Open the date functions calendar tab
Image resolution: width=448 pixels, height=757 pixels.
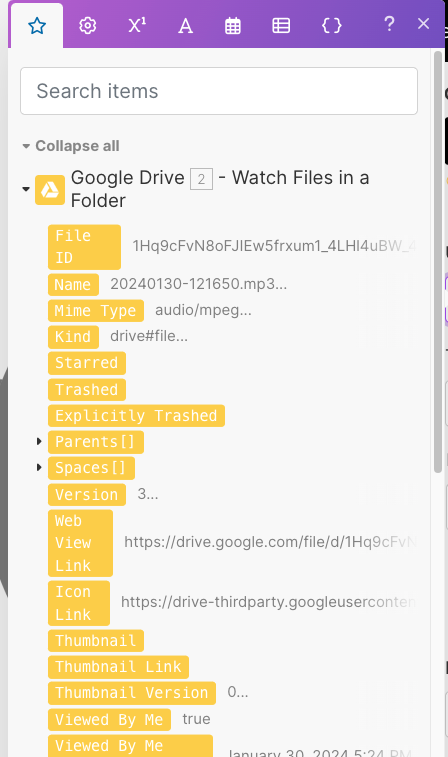click(x=233, y=26)
